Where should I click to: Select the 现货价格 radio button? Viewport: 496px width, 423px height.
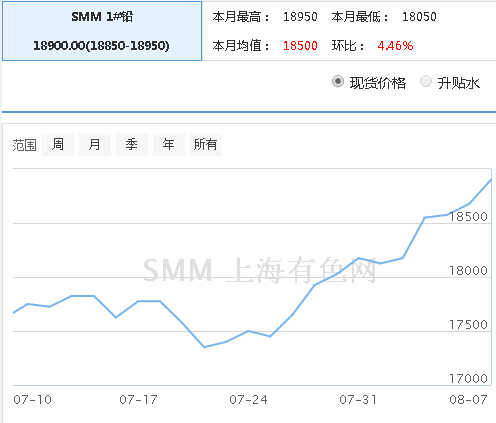pyautogui.click(x=338, y=82)
